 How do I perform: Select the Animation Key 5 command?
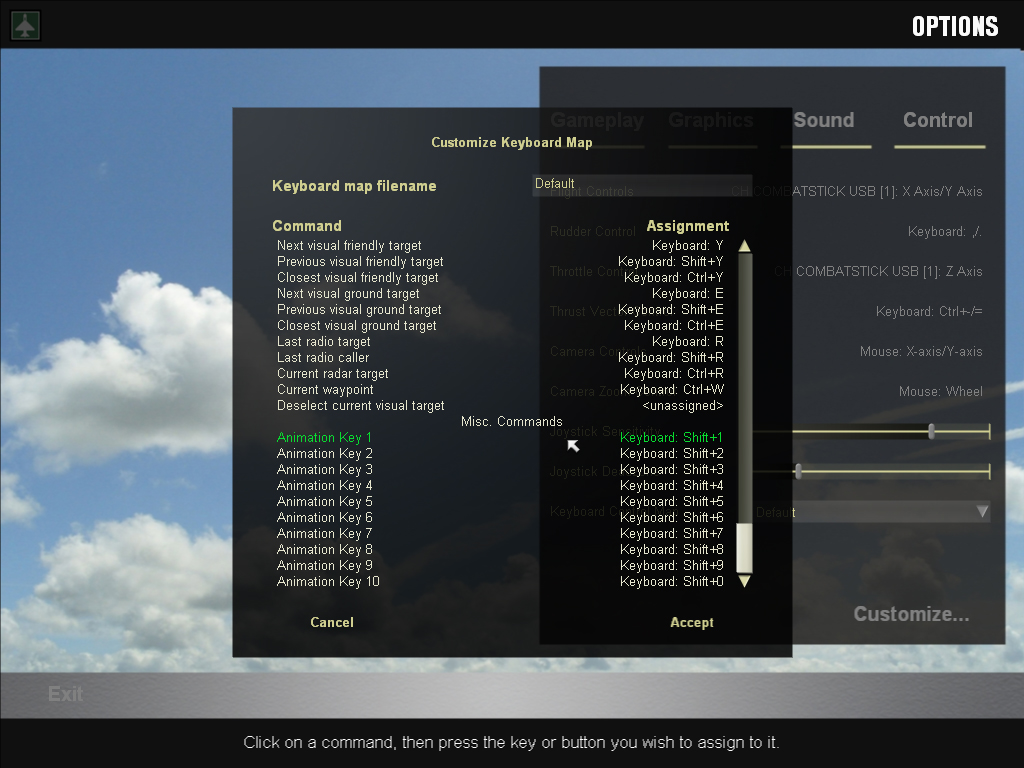pyautogui.click(x=325, y=502)
